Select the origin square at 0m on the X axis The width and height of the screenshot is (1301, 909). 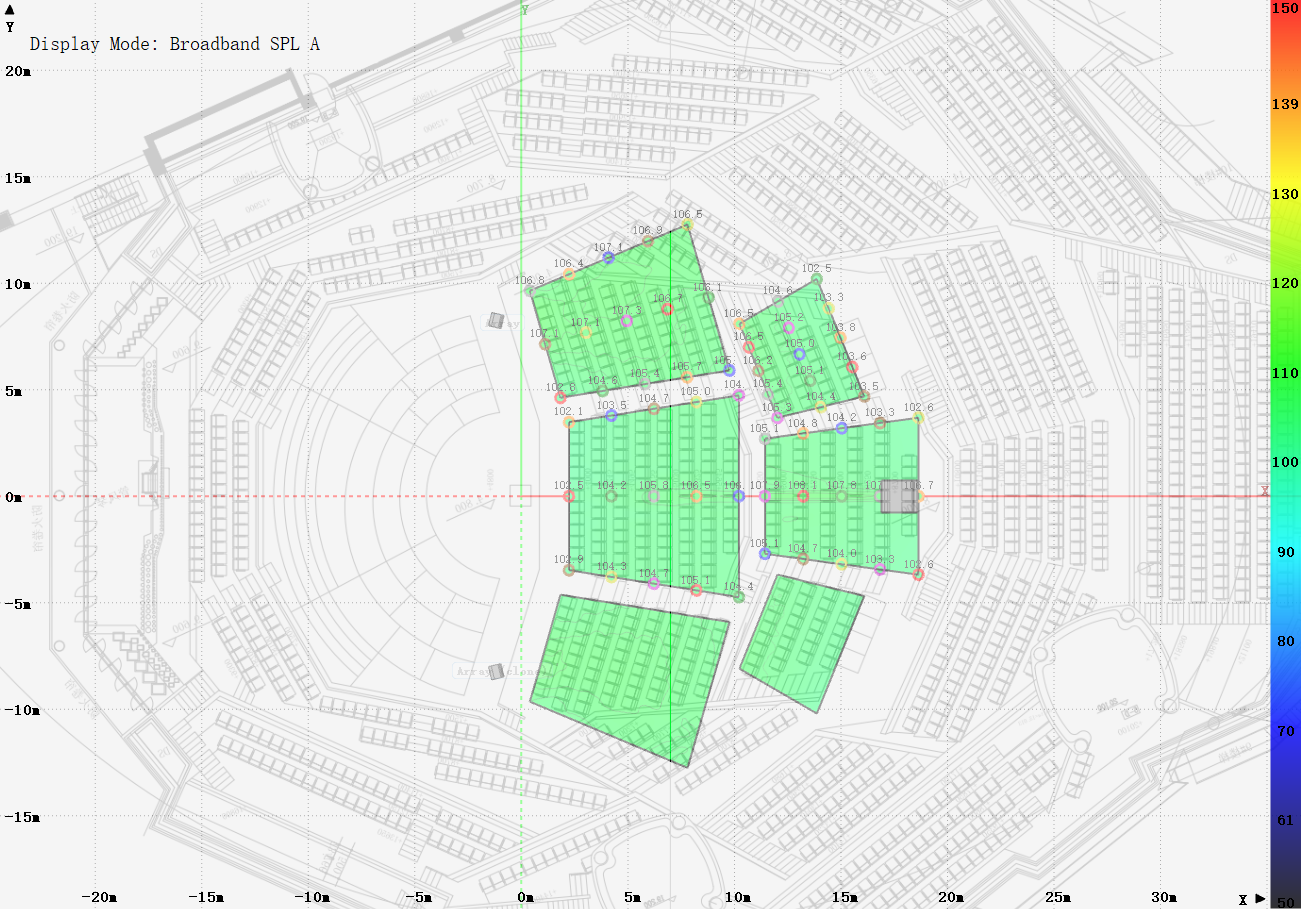(x=520, y=496)
